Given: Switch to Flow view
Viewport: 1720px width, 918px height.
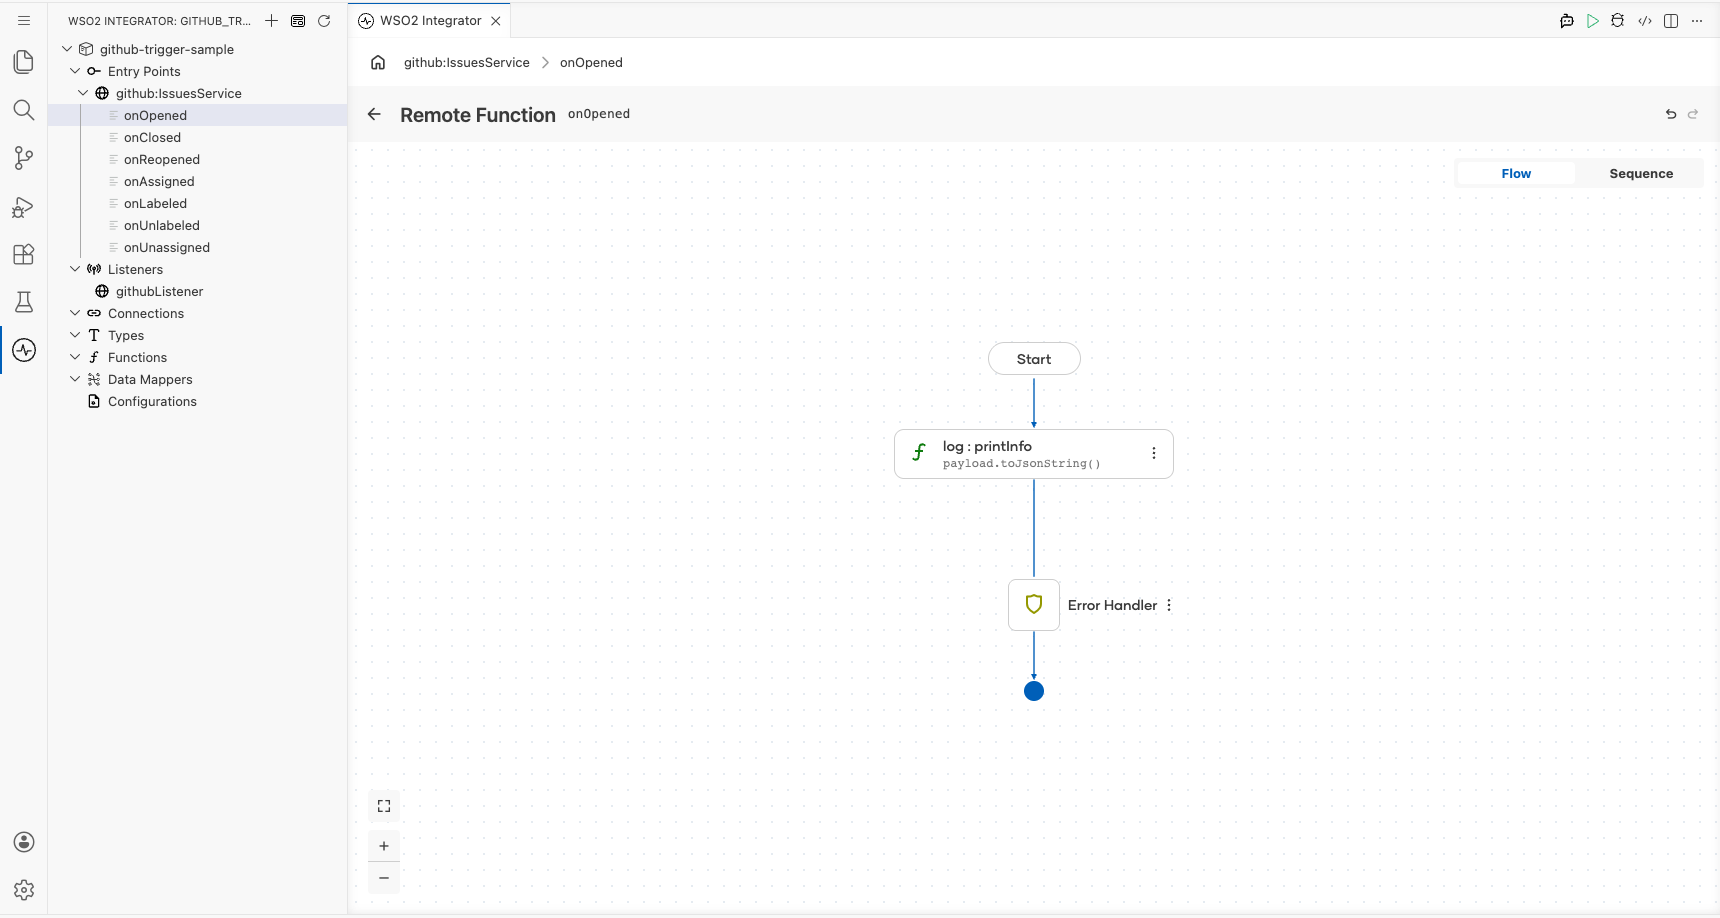Looking at the screenshot, I should coord(1516,173).
